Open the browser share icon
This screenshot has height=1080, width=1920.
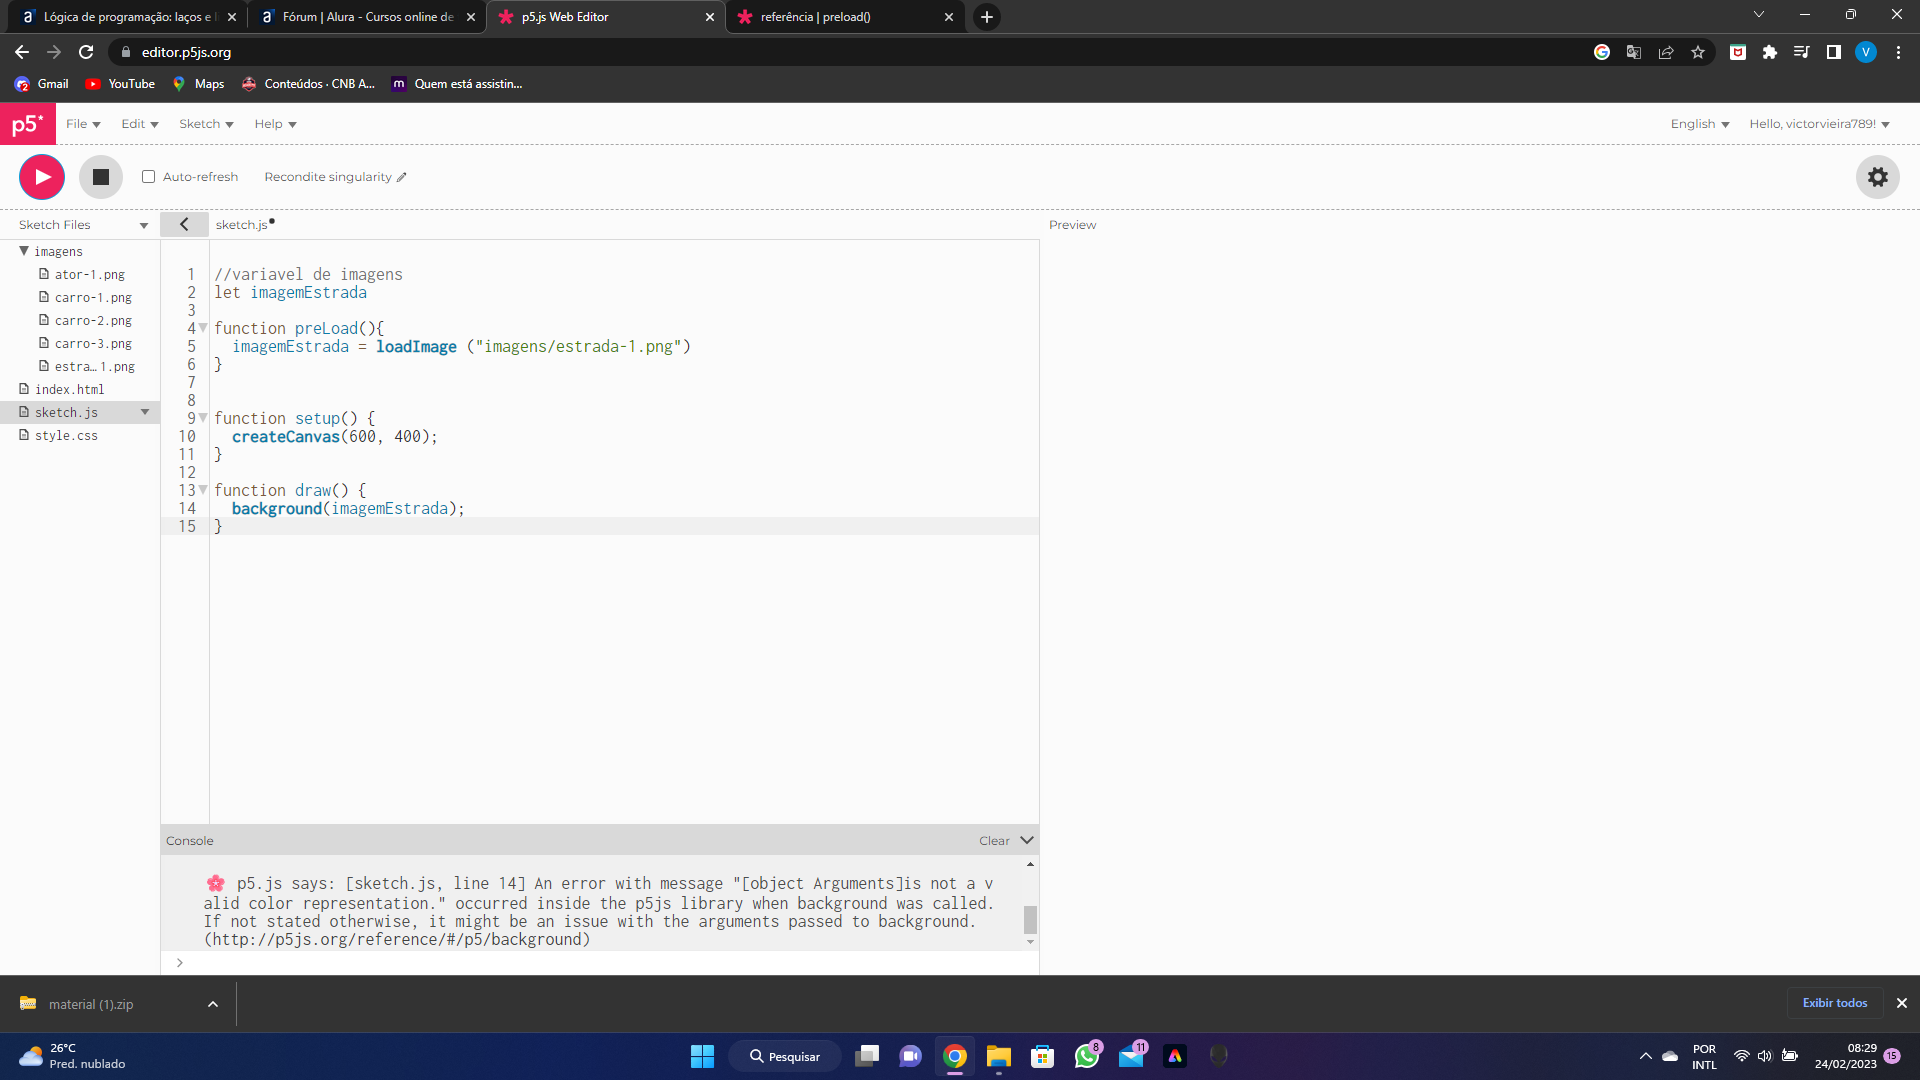point(1666,52)
